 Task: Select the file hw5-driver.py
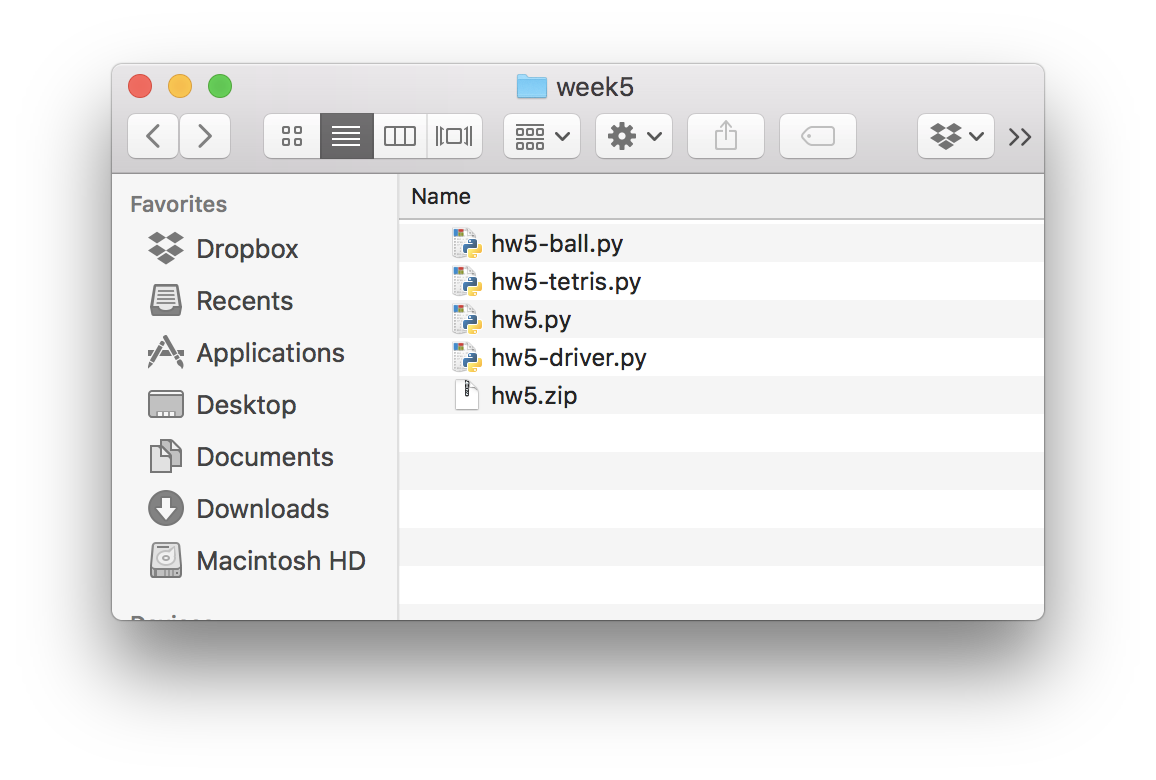click(721, 358)
